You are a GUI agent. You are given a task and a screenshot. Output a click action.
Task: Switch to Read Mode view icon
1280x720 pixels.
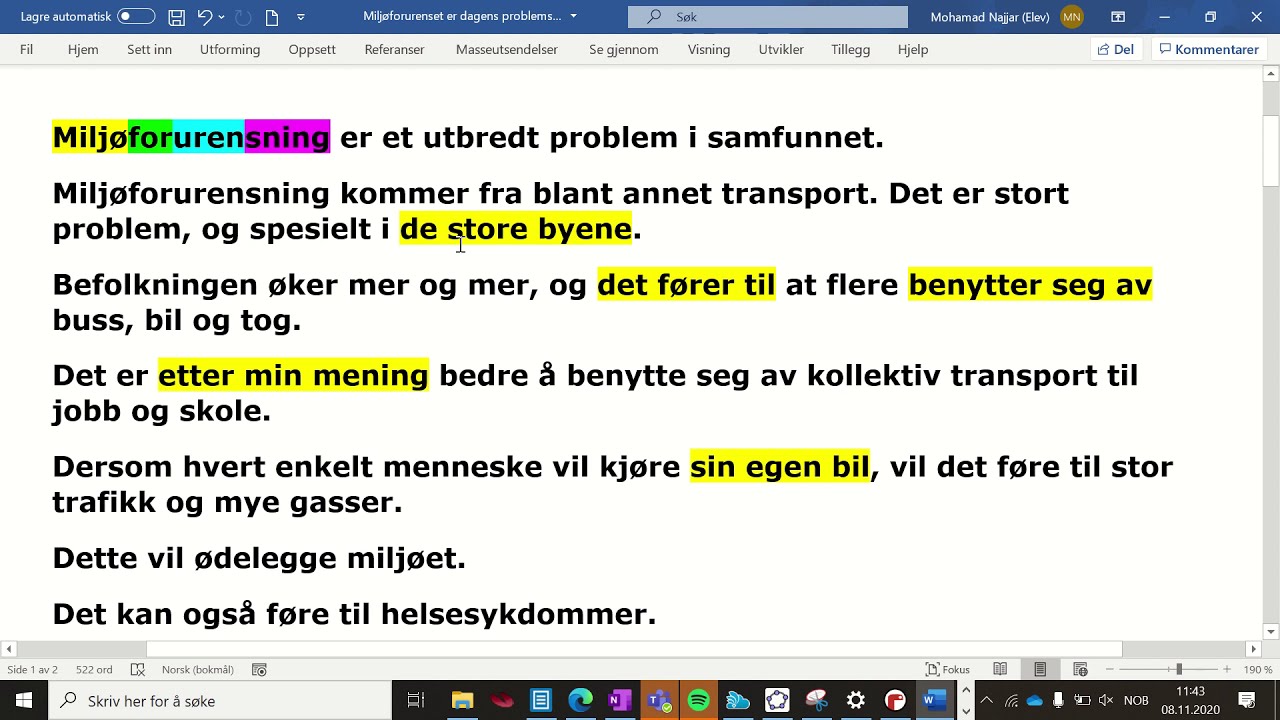1000,670
